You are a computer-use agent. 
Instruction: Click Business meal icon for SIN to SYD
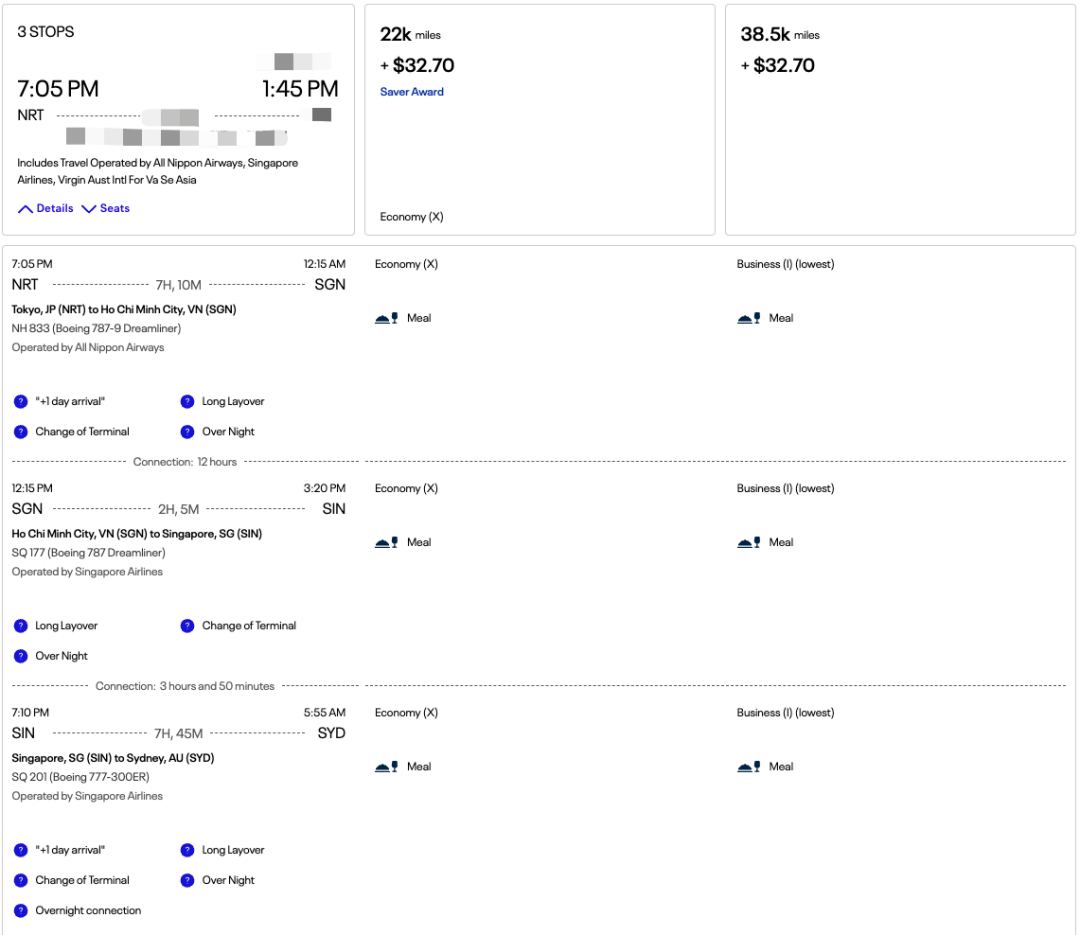748,767
